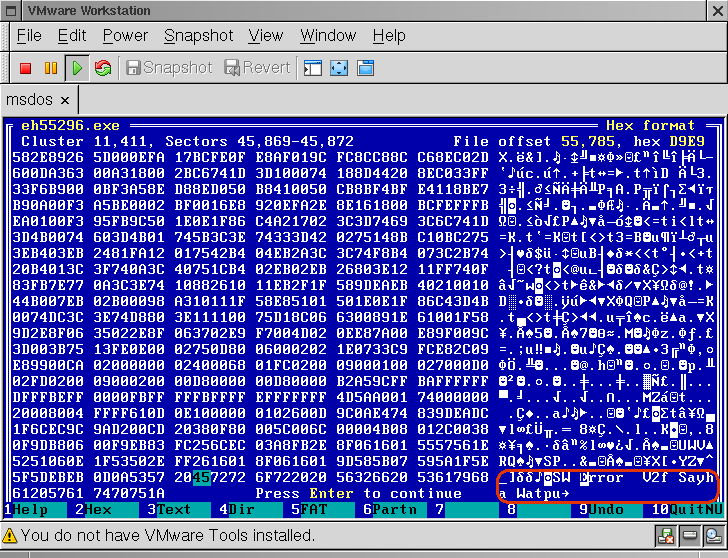Click hex value E89900CA
728x558 pixels.
pos(48,365)
